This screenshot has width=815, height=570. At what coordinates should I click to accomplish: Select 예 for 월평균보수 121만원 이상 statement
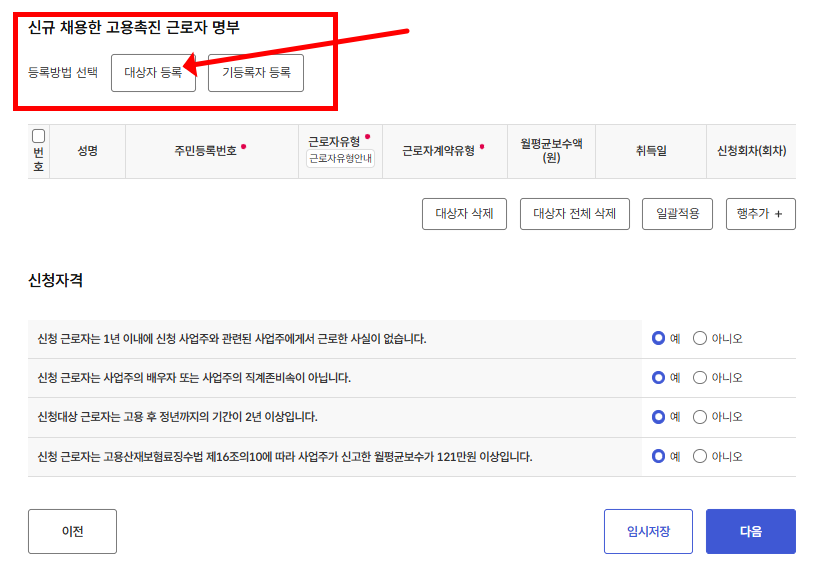tap(659, 456)
